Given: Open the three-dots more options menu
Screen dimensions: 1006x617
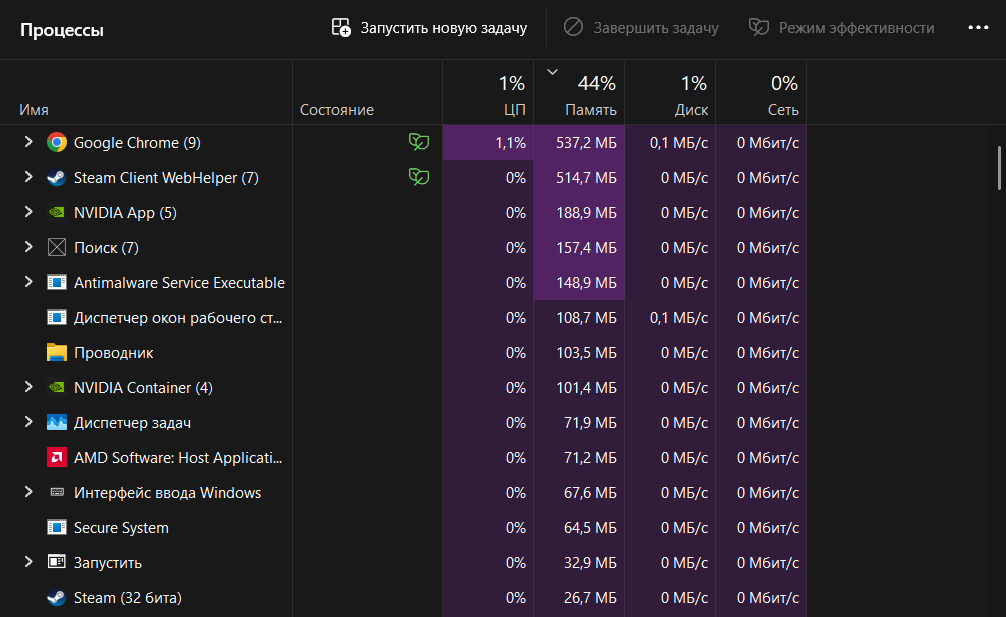Looking at the screenshot, I should 978,28.
